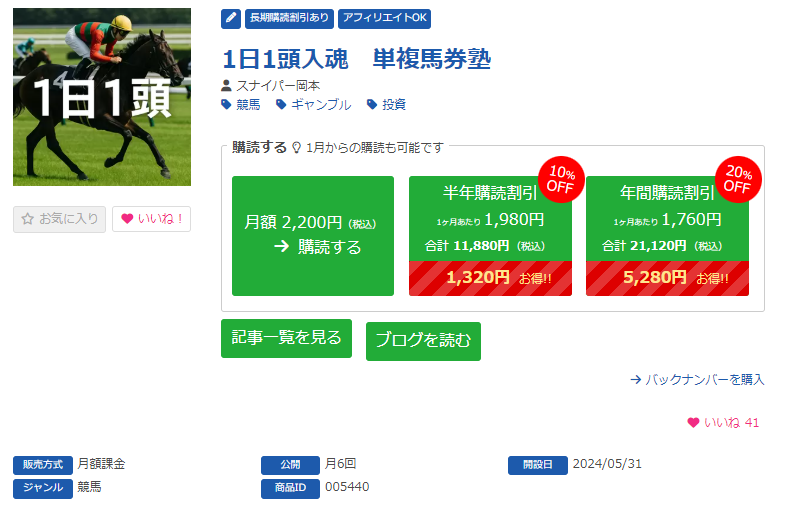This screenshot has height=509, width=789.
Task: Click the tag icon beside ギャンブル
Action: [282, 104]
